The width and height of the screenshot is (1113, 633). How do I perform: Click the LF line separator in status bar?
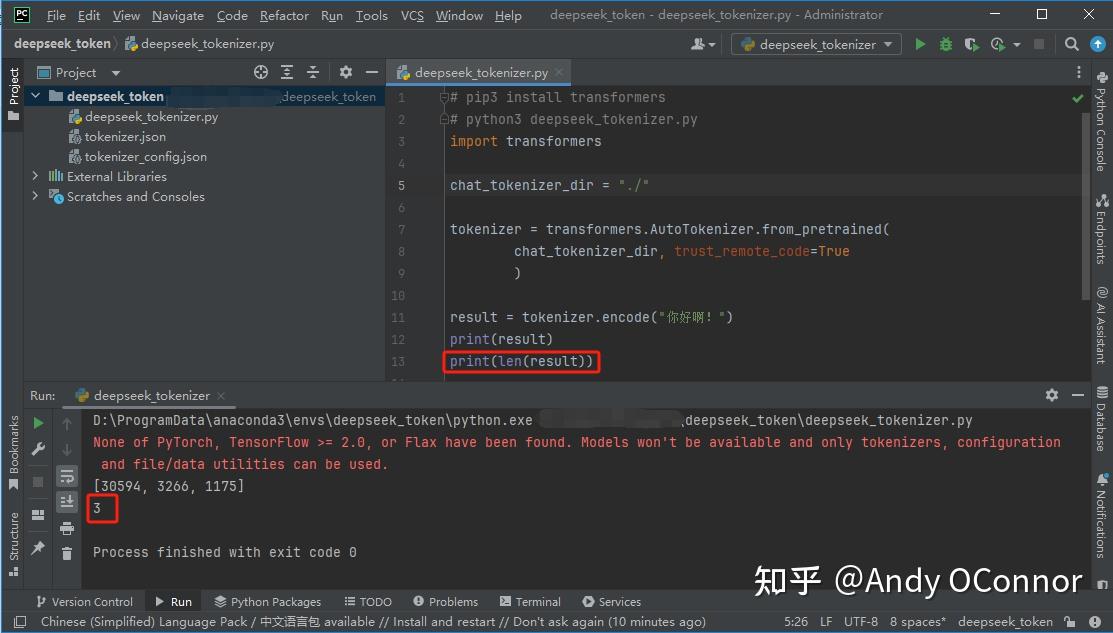(x=826, y=622)
